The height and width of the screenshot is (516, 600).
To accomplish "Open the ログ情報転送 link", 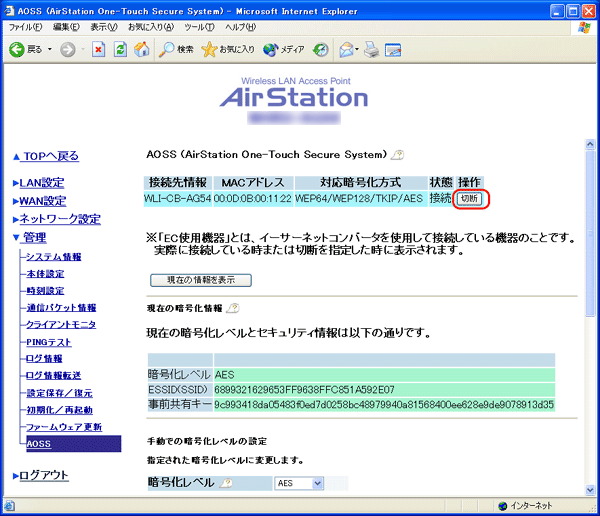I will [54, 376].
